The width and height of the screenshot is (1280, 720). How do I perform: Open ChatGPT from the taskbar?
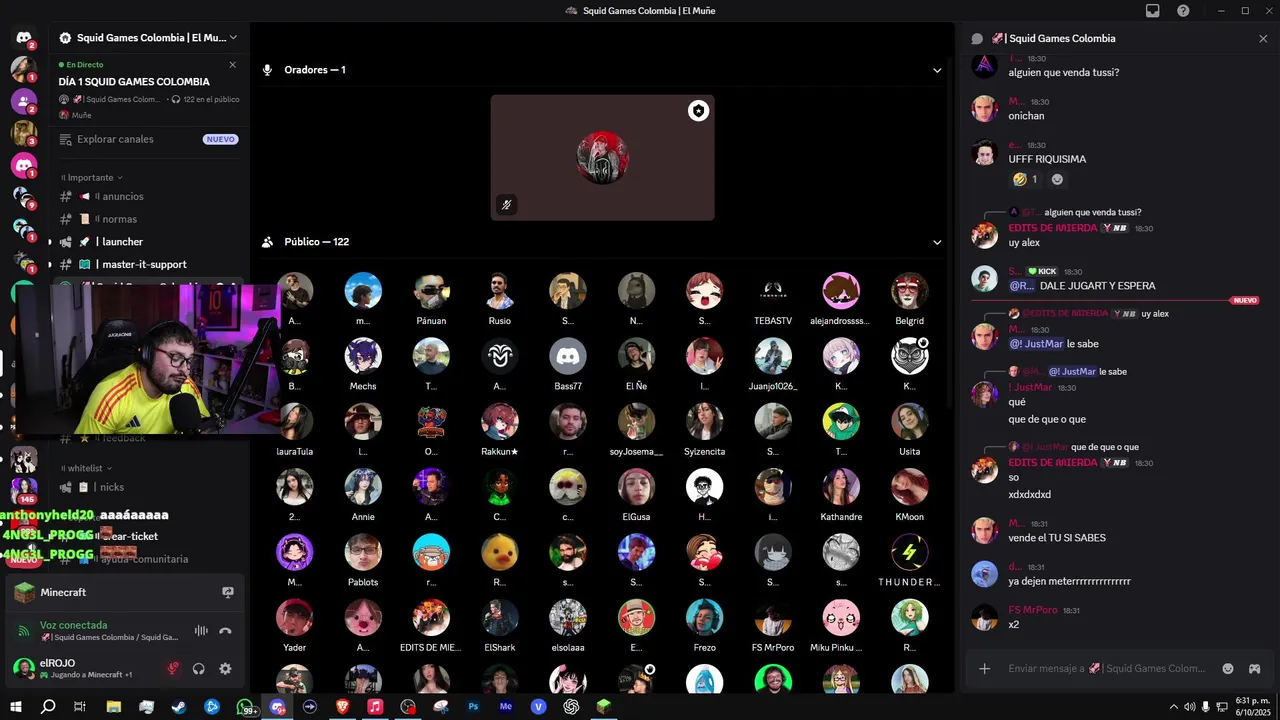pos(571,706)
